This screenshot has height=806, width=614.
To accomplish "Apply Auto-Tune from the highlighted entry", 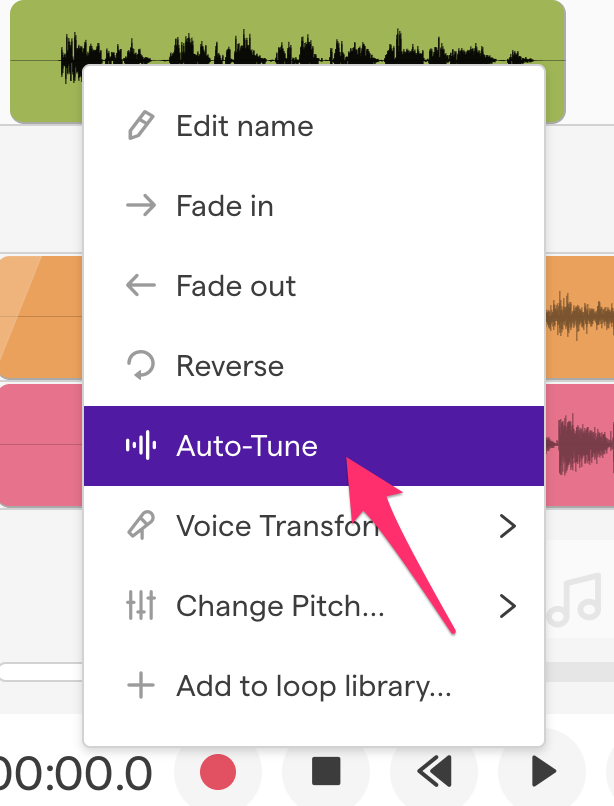I will pyautogui.click(x=247, y=446).
